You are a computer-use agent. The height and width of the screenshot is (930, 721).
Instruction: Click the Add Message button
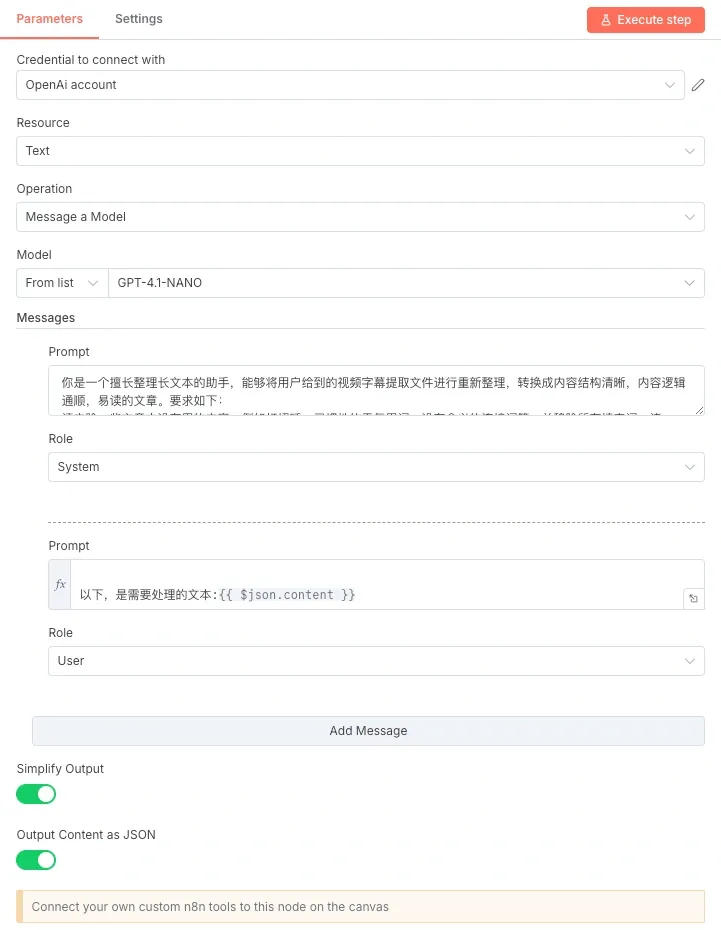pos(368,731)
